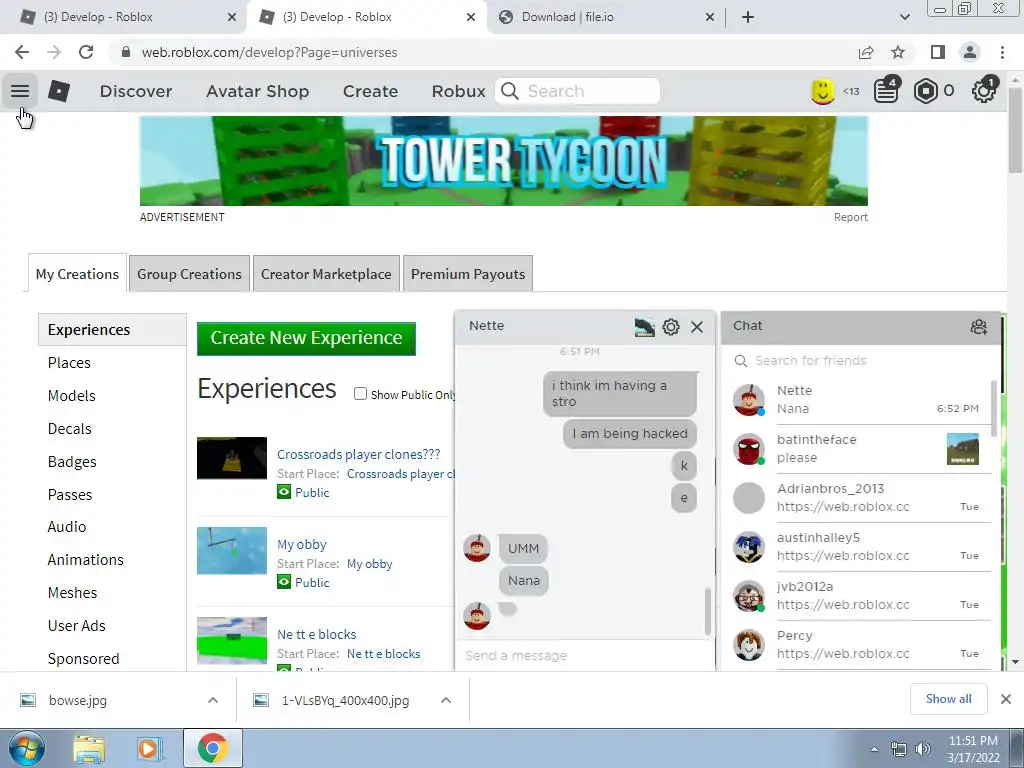1024x768 pixels.
Task: Select the My Creations tab
Action: tap(77, 274)
